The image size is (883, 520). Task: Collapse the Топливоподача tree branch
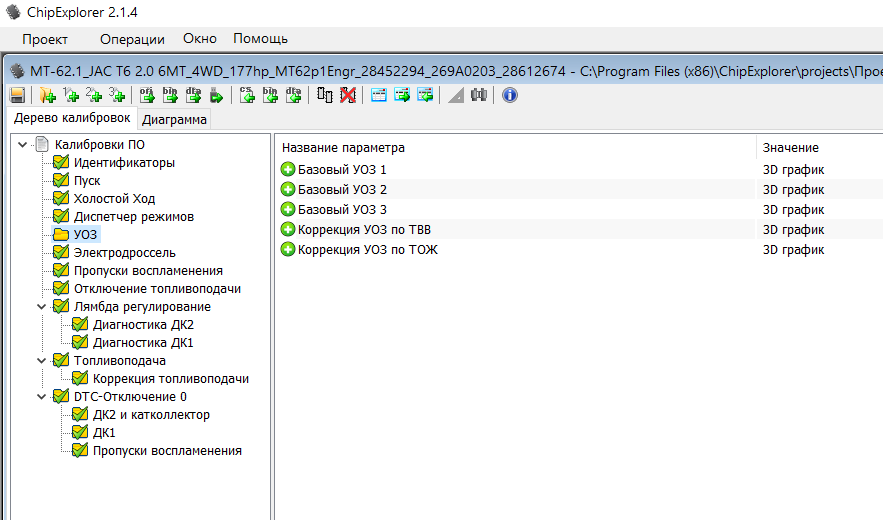42,361
